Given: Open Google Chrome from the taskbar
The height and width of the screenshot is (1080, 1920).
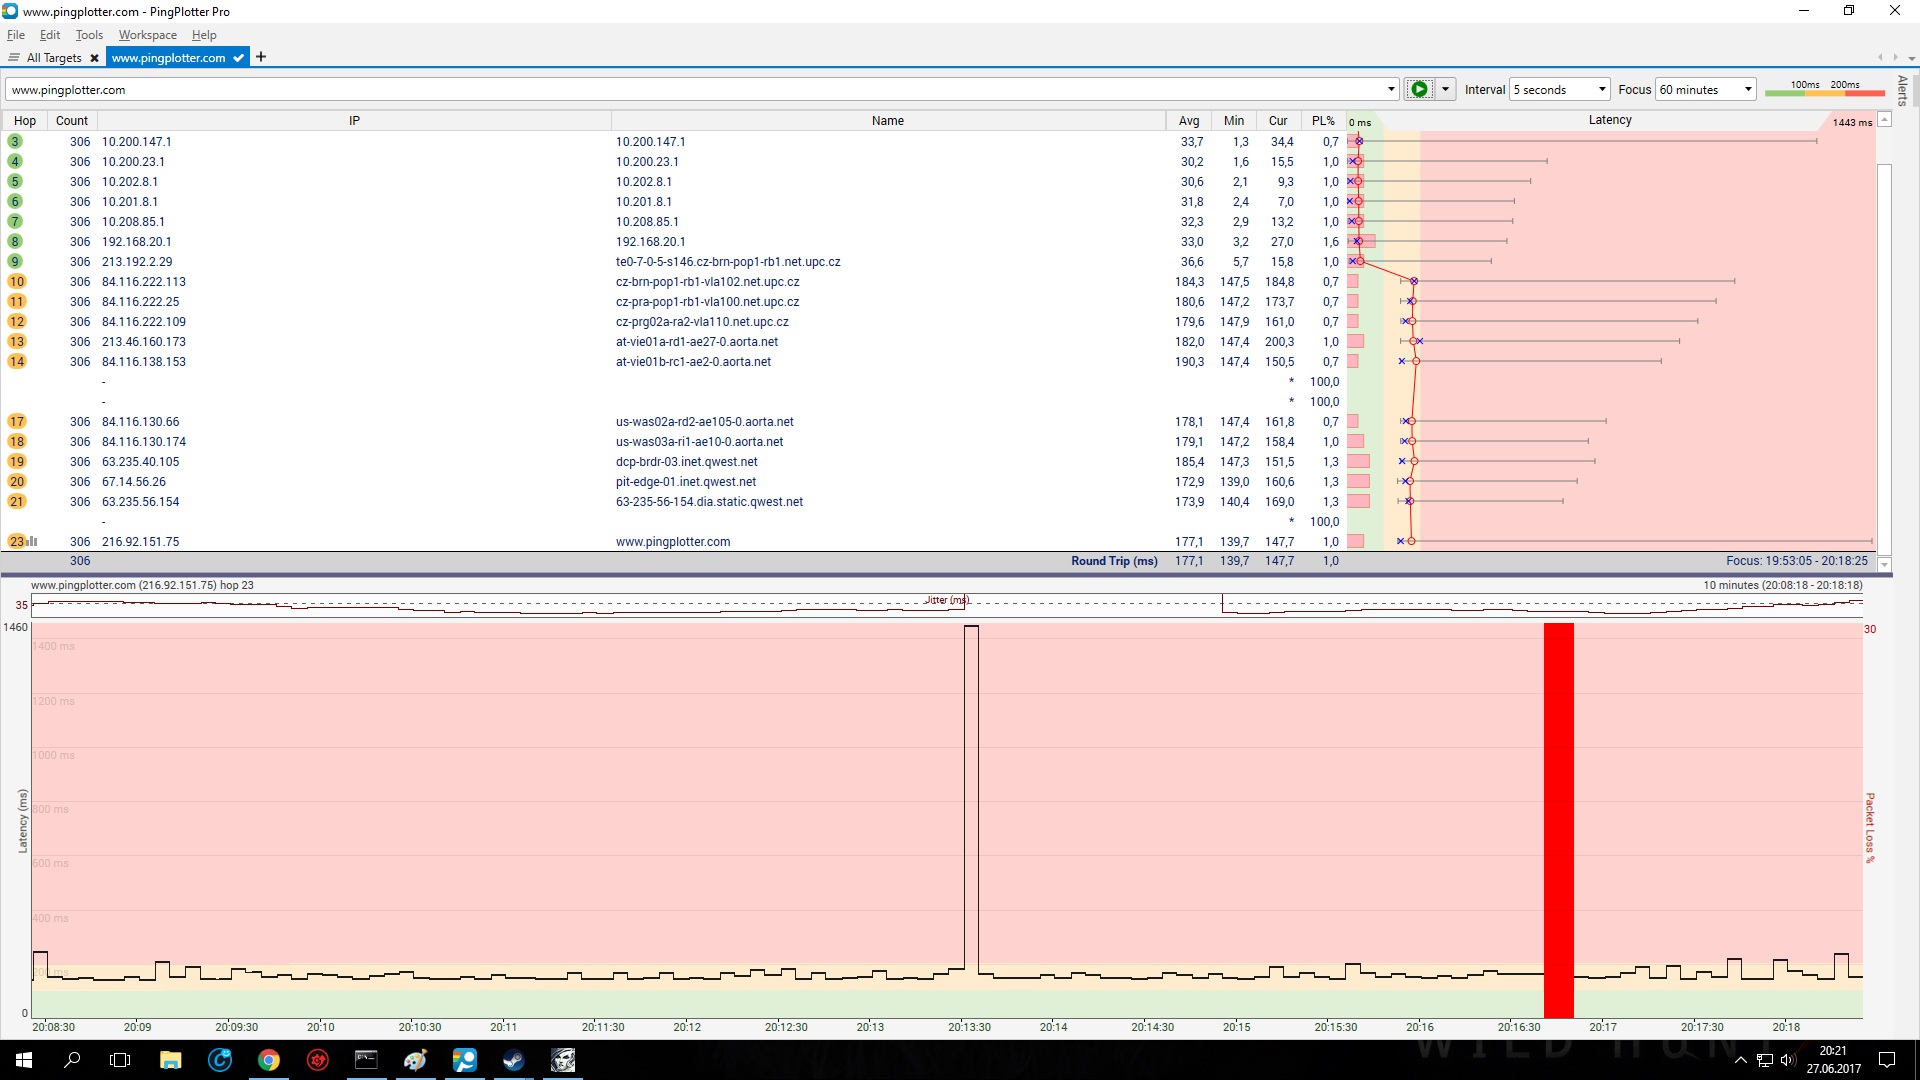Looking at the screenshot, I should point(268,1060).
